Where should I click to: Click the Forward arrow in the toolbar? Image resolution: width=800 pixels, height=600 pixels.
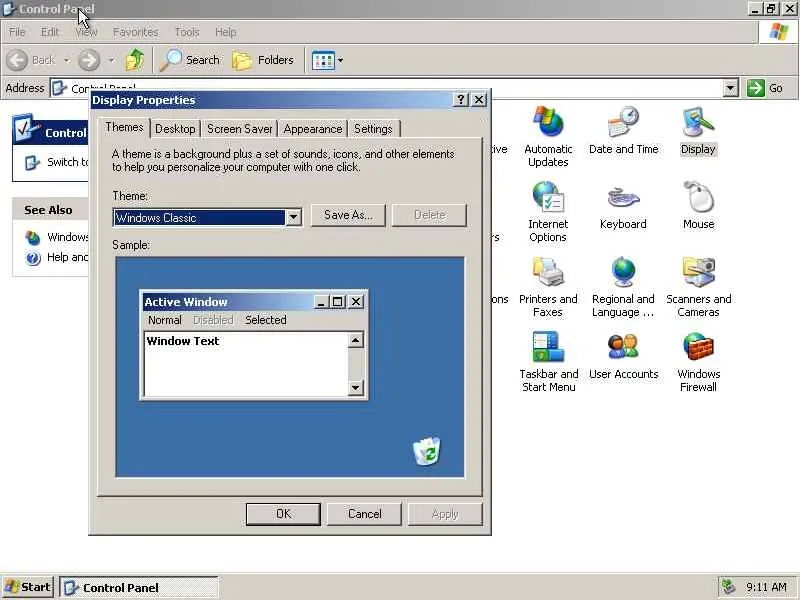pyautogui.click(x=89, y=60)
